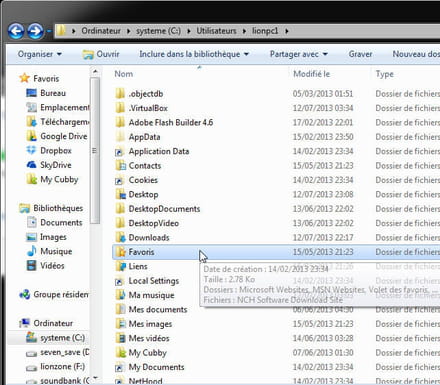Select SkyDrive in the navigation pane
Screen dimensions: 440x385
(x=55, y=165)
